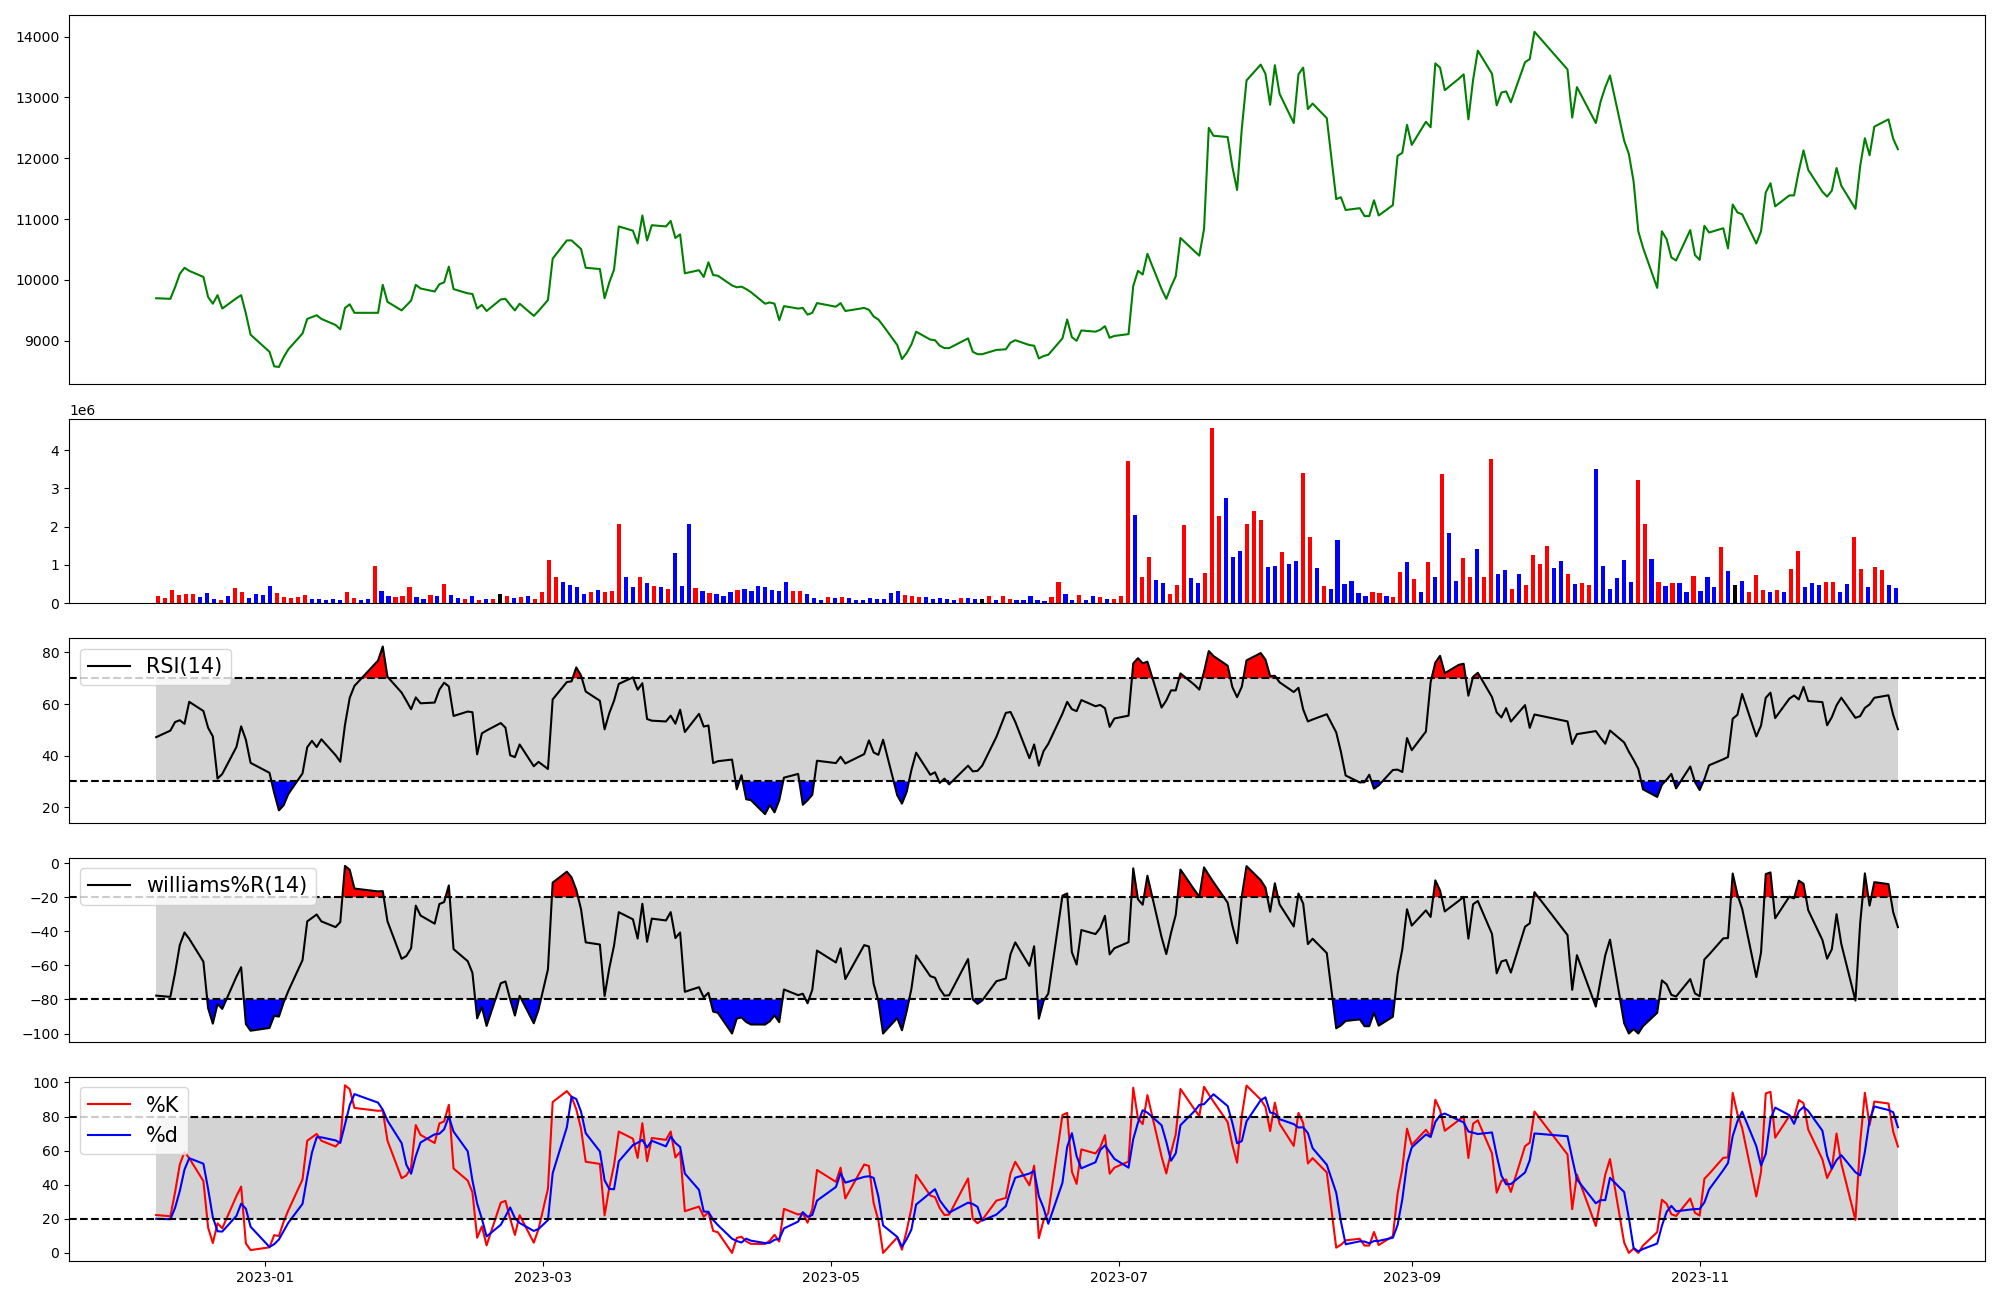Click the 2023-01 x-axis date label
Screen dimensions: 2000x1300
[265, 1277]
